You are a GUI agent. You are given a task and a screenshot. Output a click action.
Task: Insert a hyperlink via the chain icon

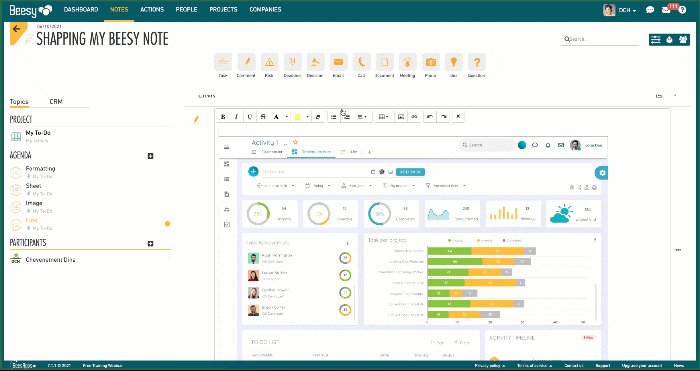(x=414, y=117)
